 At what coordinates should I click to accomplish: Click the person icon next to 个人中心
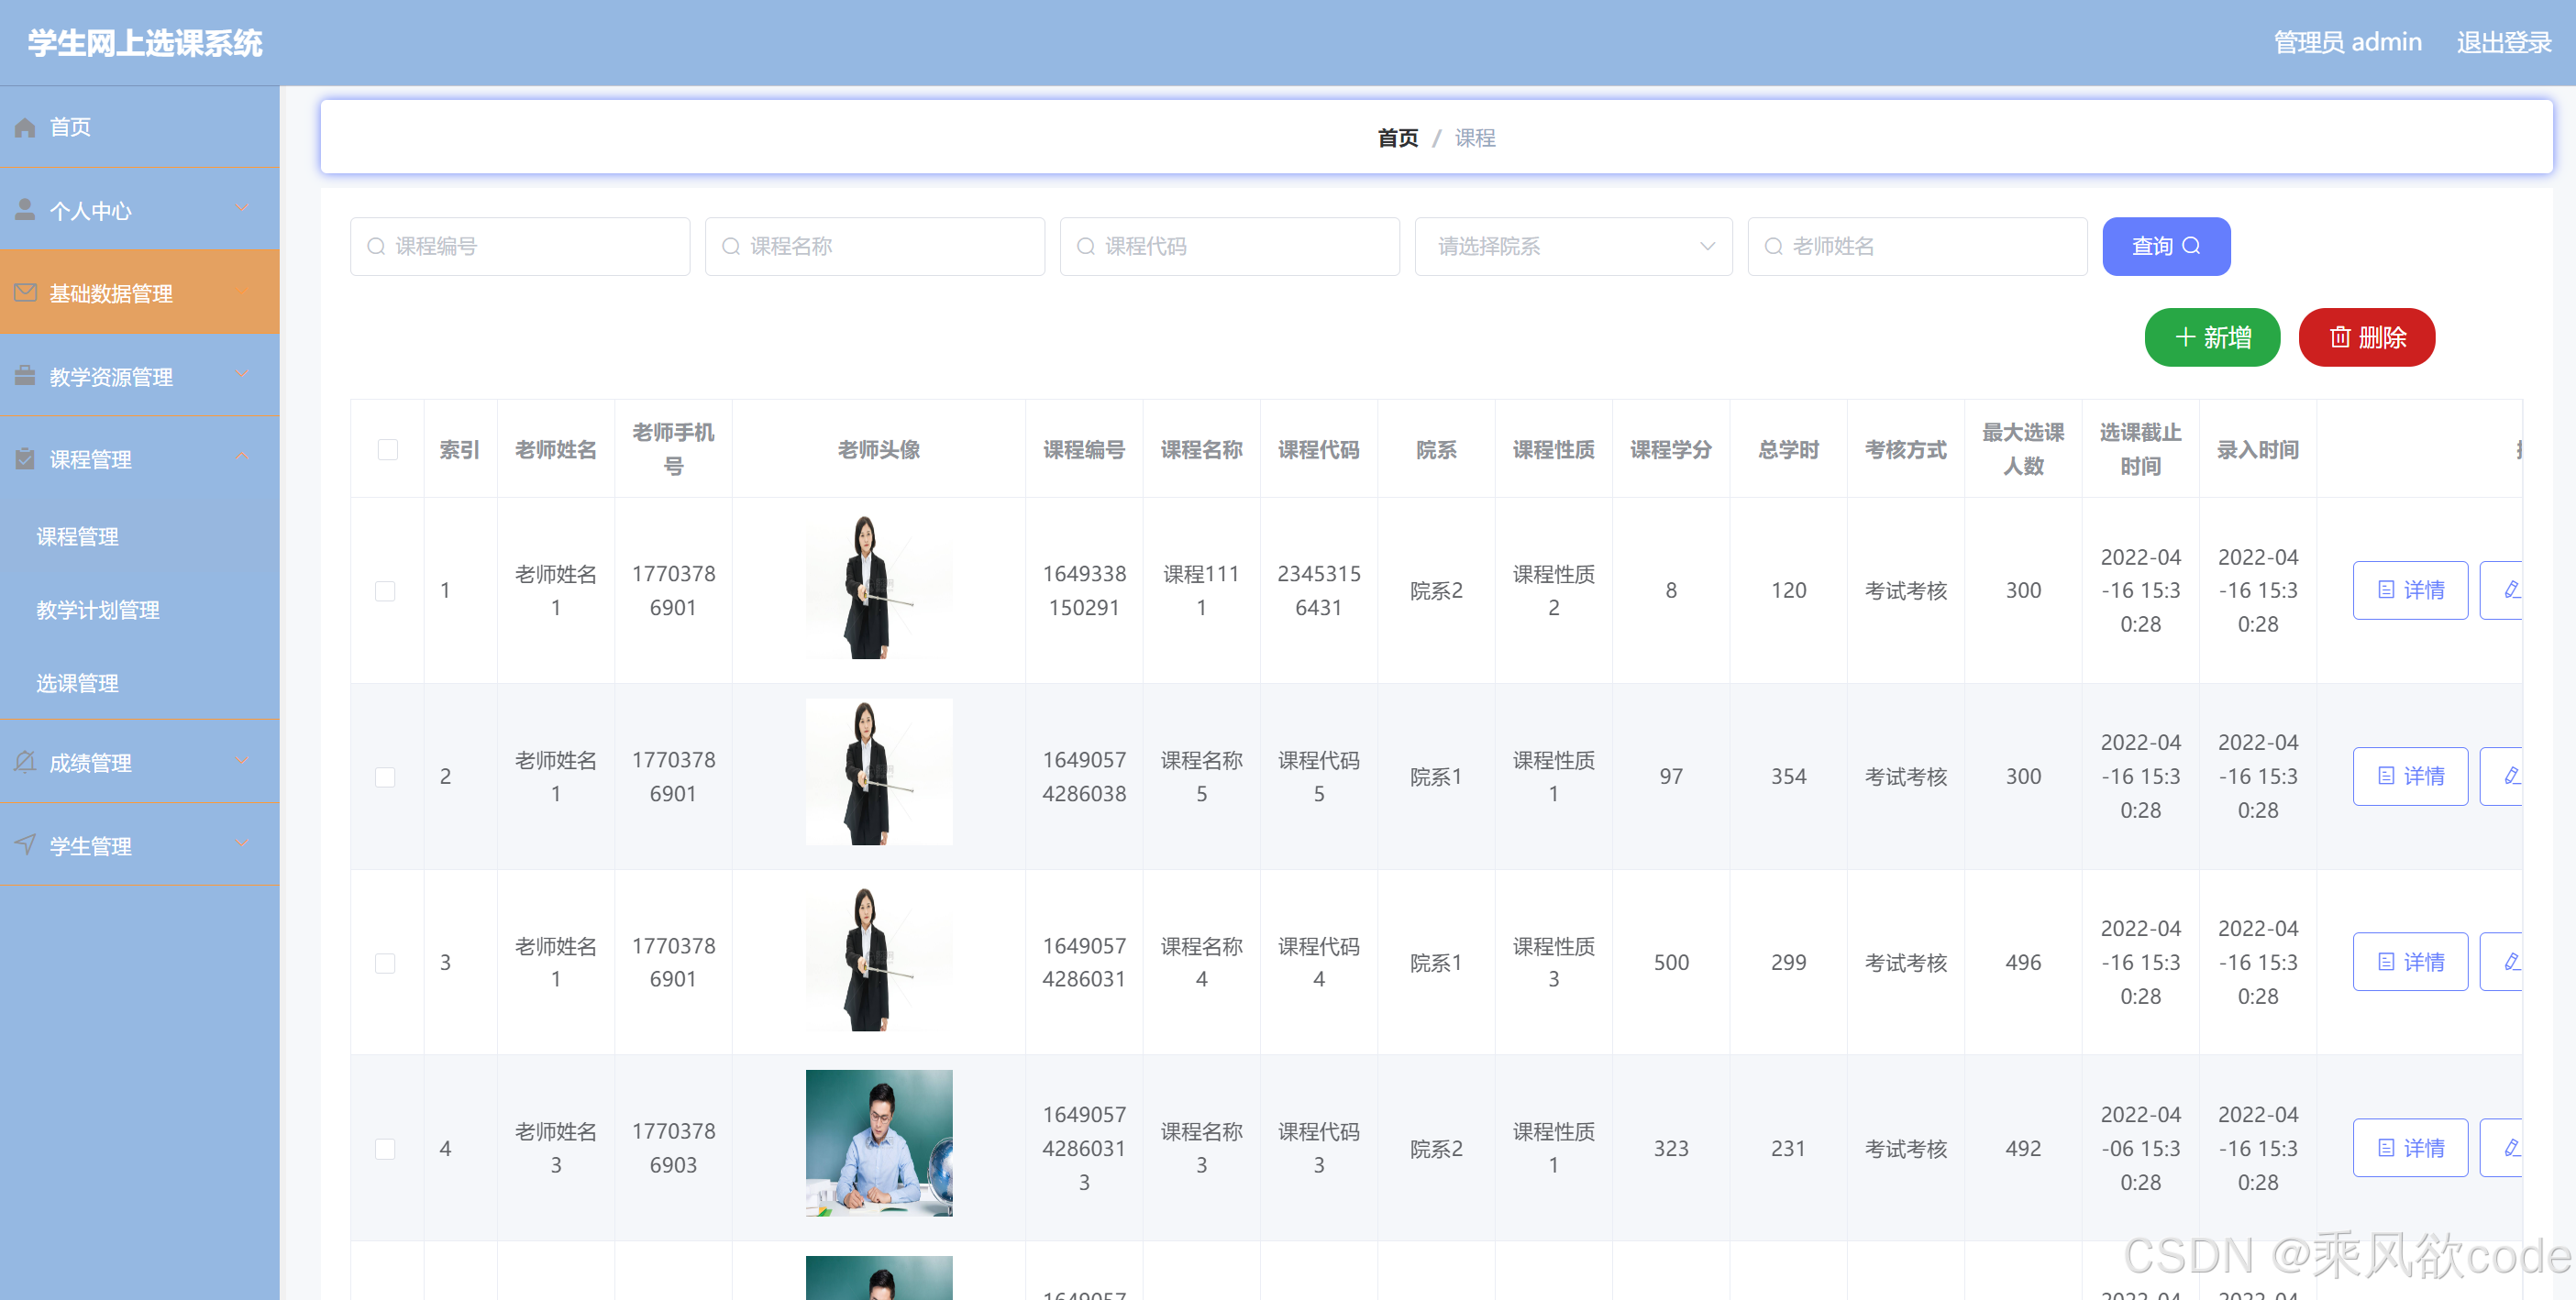pos(26,210)
